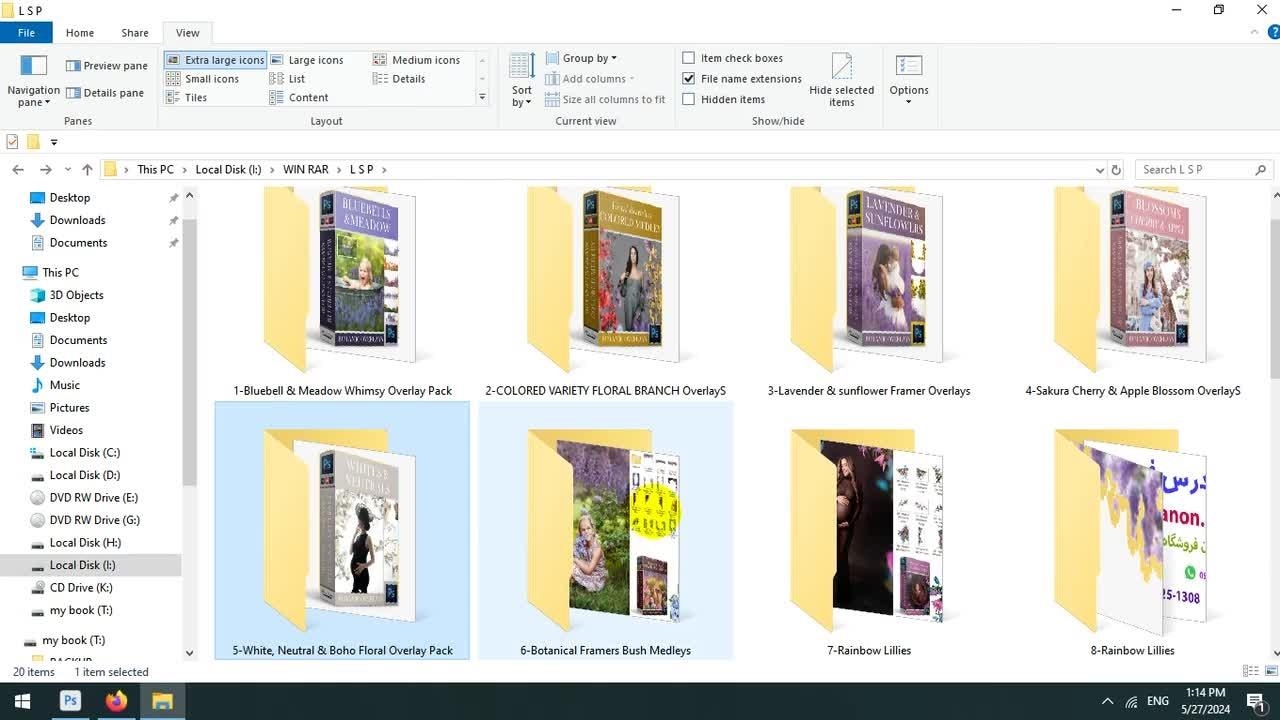Toggle the Preview pane button
The height and width of the screenshot is (720, 1280).
pyautogui.click(x=106, y=66)
